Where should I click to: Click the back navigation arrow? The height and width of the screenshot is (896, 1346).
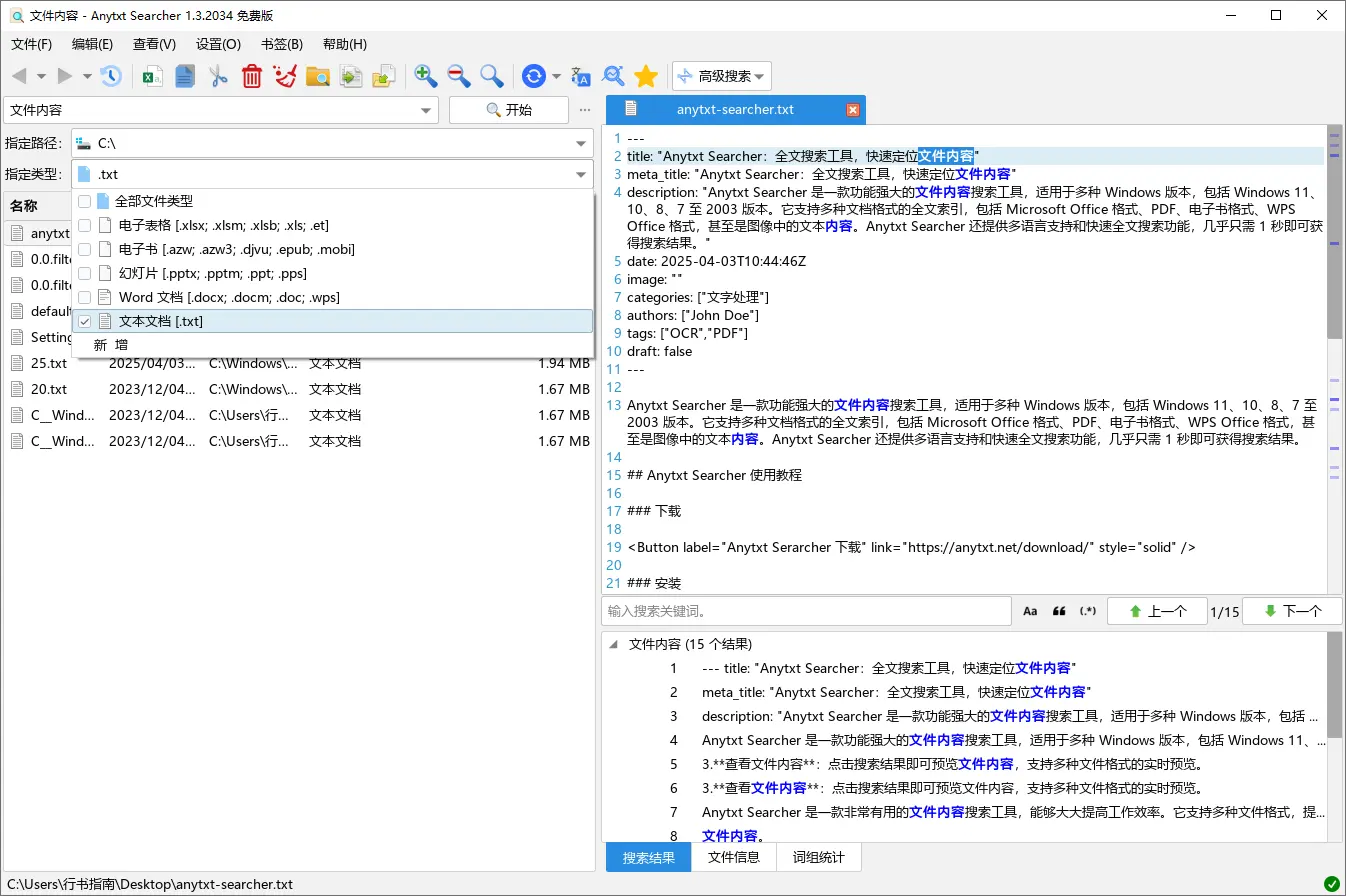(18, 76)
